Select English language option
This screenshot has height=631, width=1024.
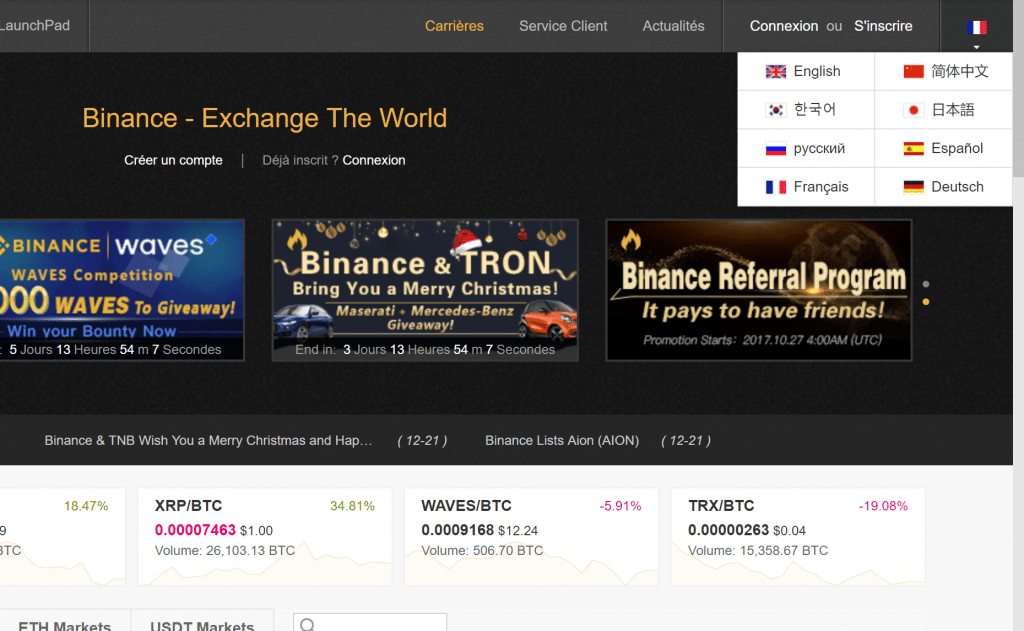(x=806, y=71)
